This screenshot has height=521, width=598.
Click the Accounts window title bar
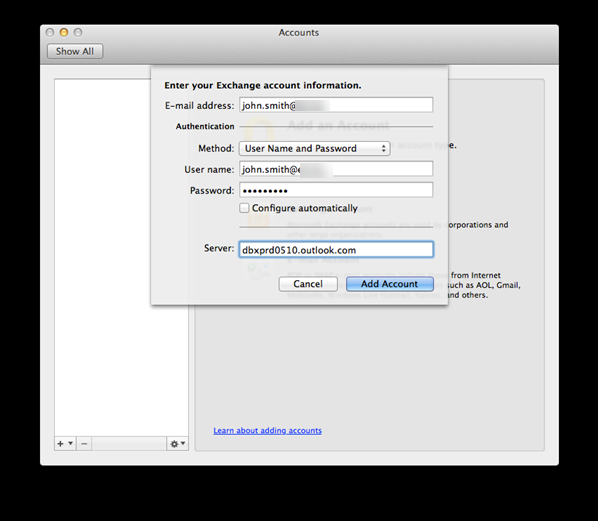(299, 32)
